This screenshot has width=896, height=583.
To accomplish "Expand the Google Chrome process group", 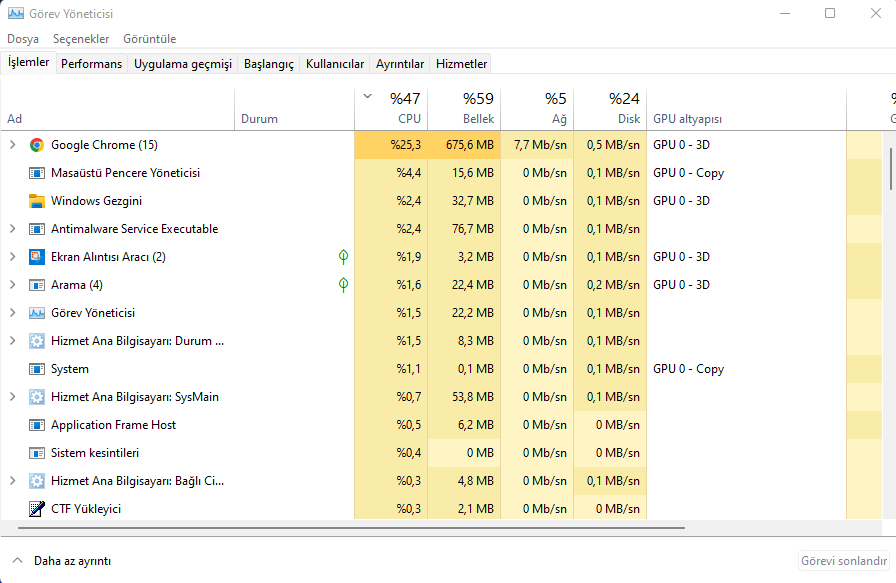I will 13,145.
